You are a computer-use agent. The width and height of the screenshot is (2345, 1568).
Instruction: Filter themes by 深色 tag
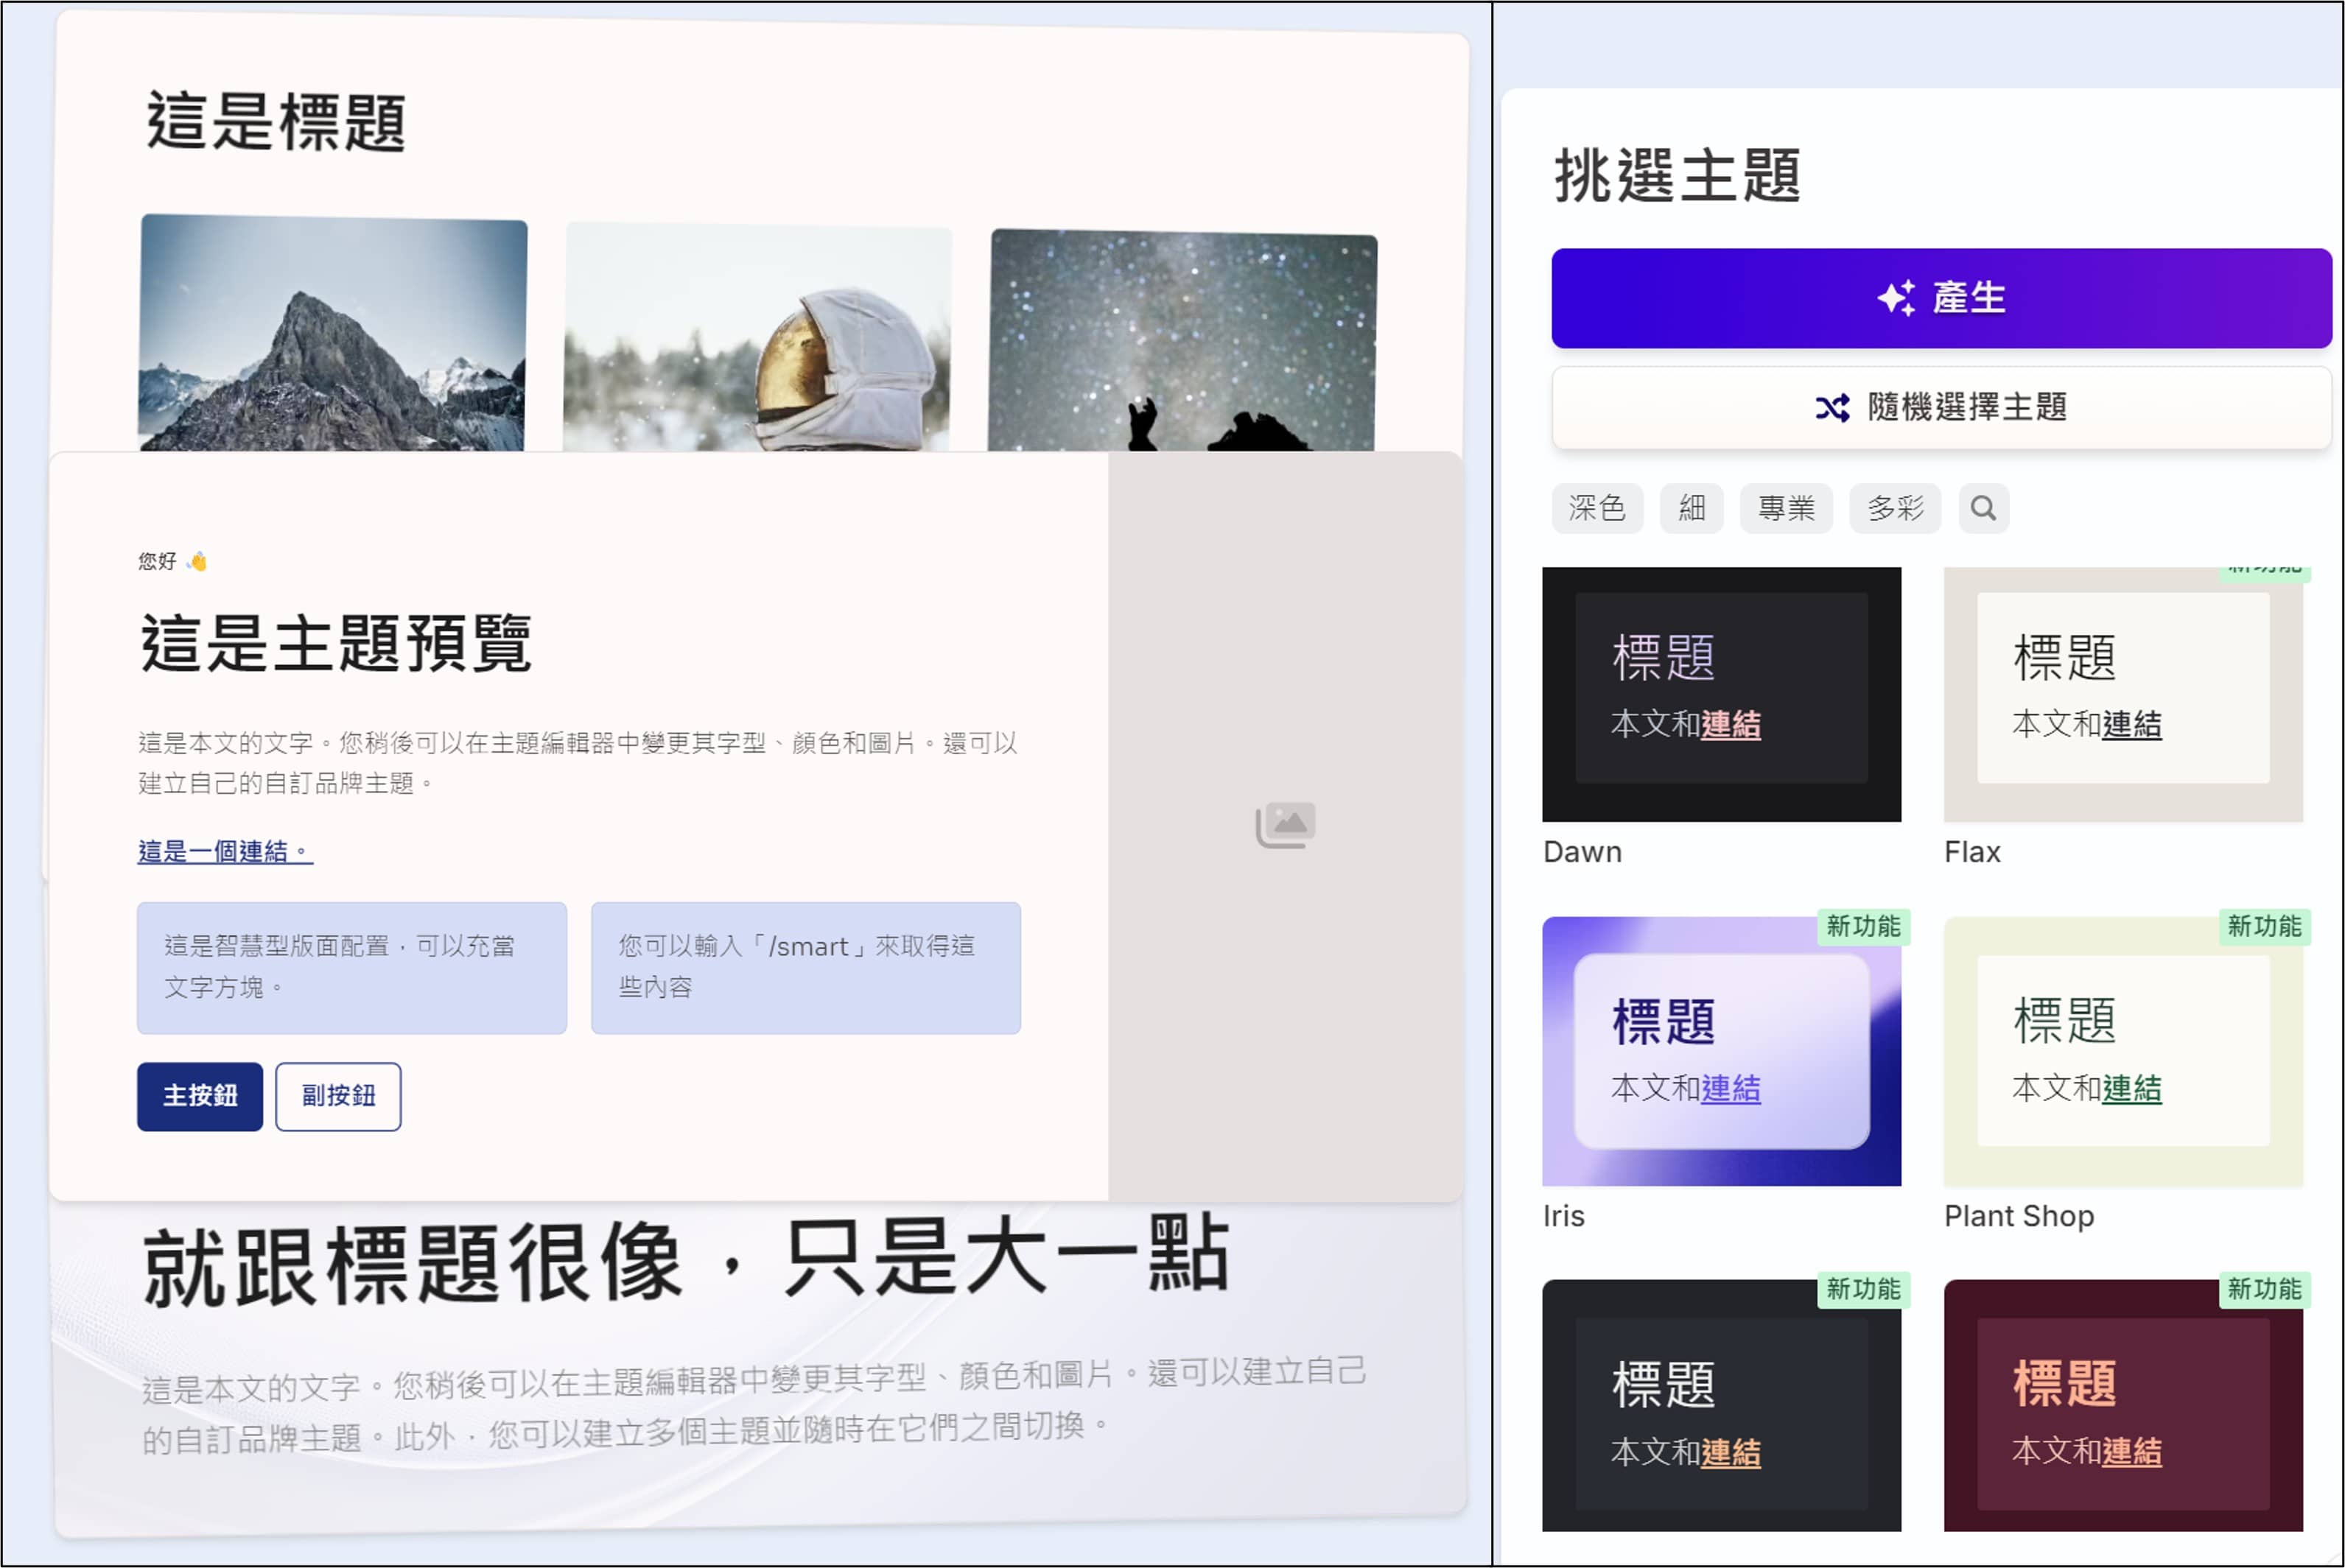point(1597,508)
